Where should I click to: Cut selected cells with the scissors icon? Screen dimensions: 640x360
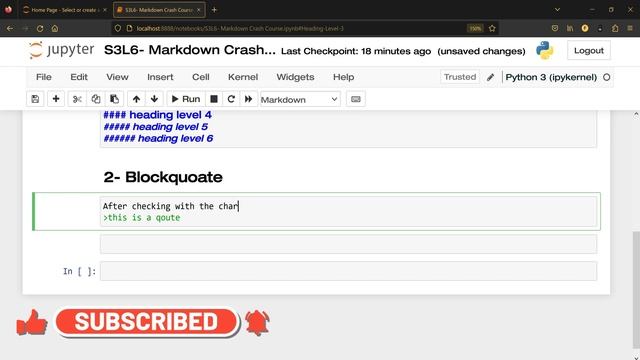click(x=77, y=99)
